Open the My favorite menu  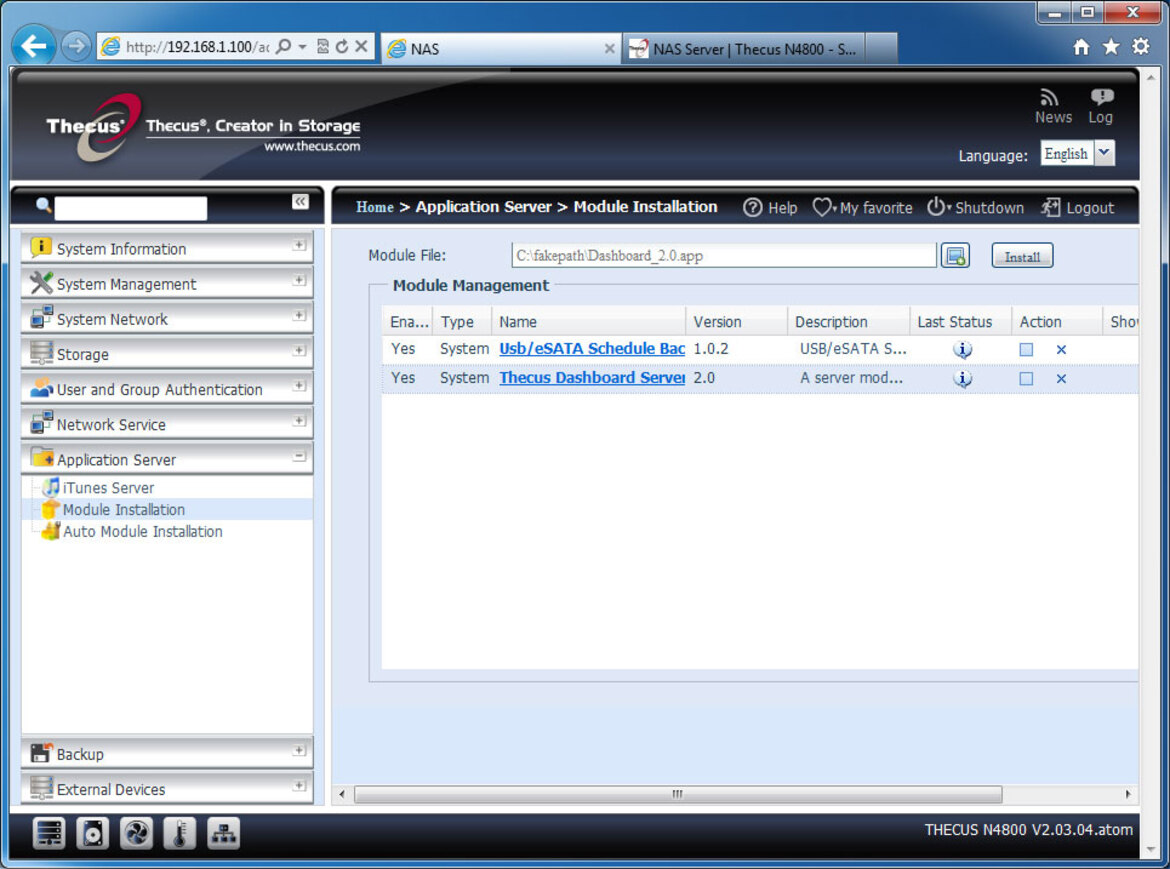863,207
